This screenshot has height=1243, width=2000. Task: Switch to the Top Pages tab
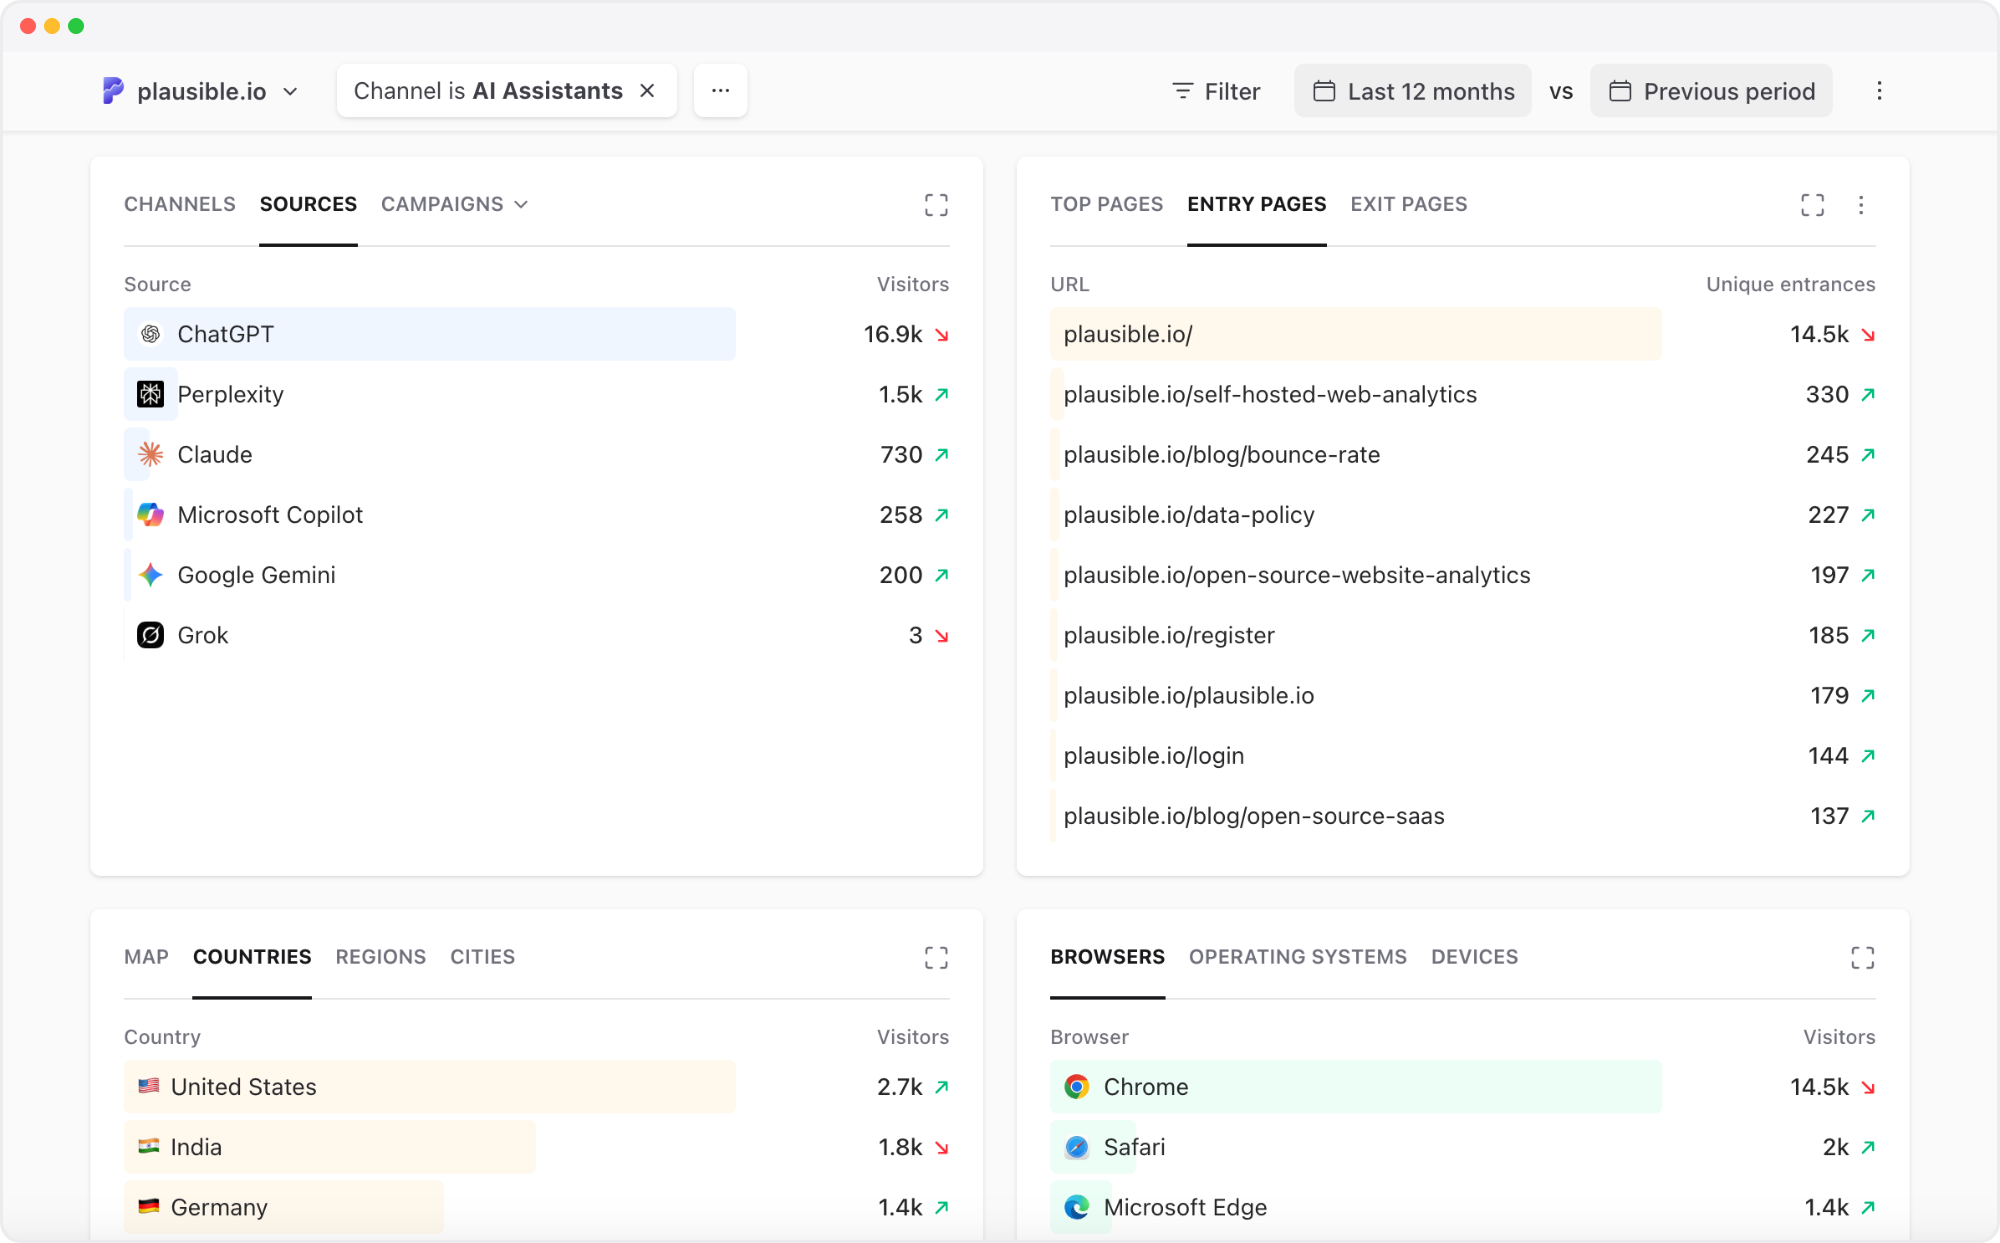pos(1106,204)
